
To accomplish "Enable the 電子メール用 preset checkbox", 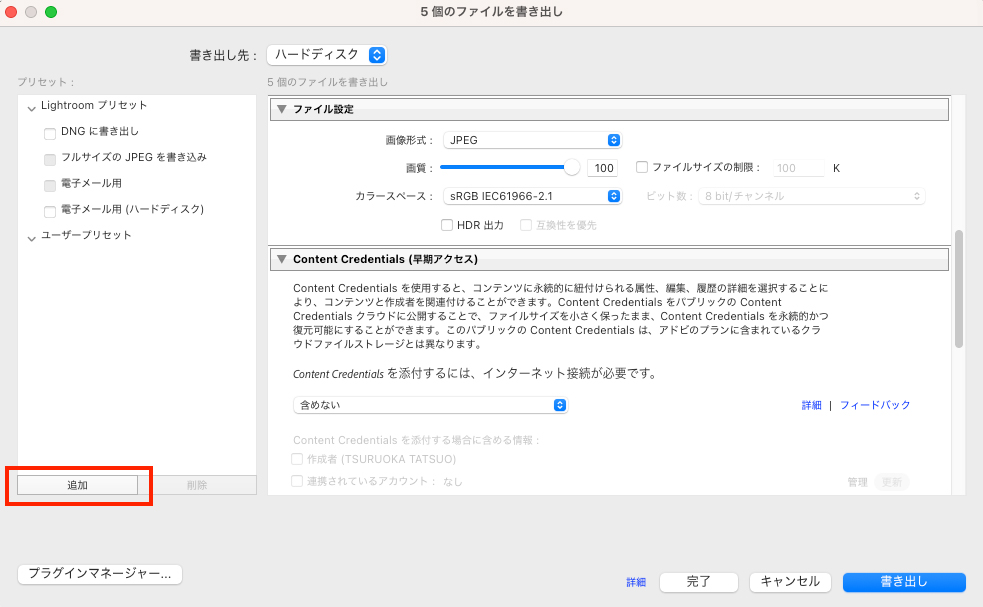I will pyautogui.click(x=49, y=184).
